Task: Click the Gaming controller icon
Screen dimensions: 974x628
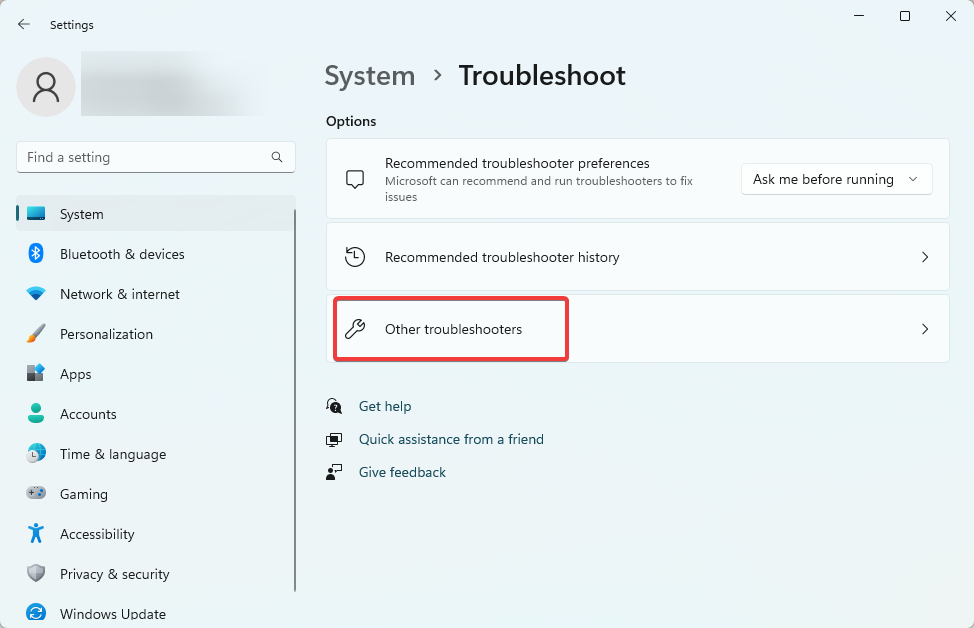Action: click(36, 493)
